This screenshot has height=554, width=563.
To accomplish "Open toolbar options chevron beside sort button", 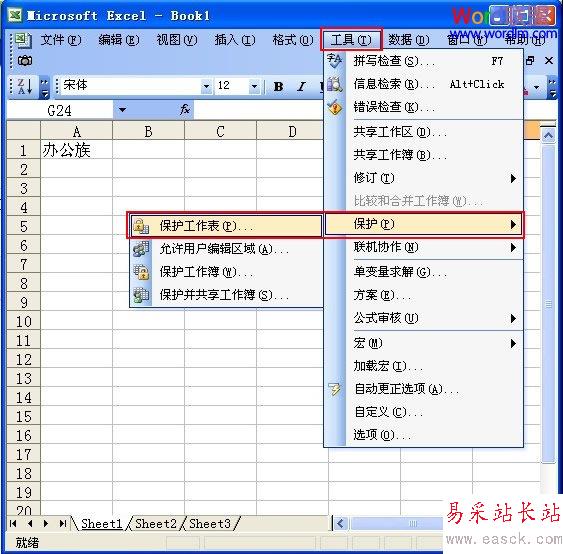I will [x=44, y=87].
